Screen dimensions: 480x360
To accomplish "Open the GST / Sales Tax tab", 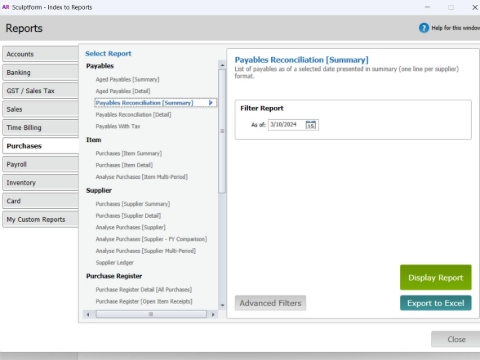I will (40, 91).
